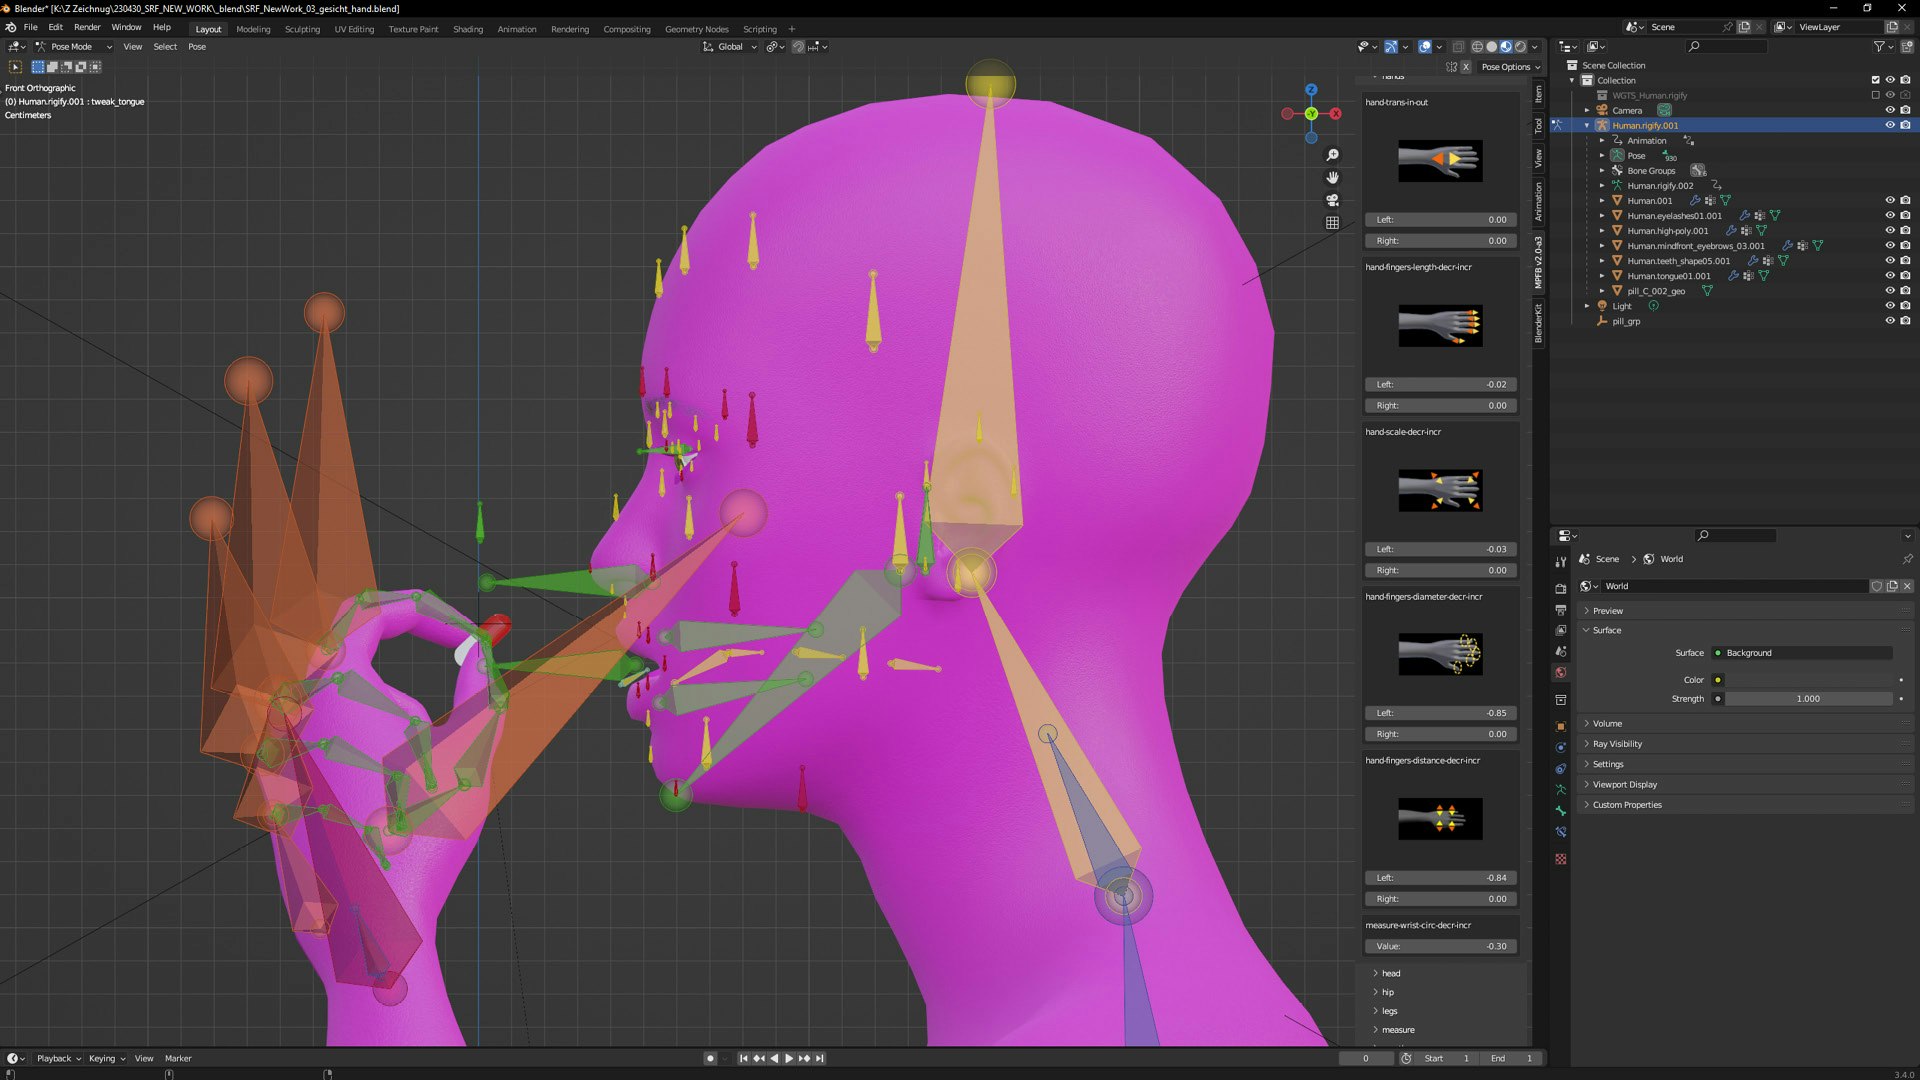The width and height of the screenshot is (1920, 1080).
Task: Toggle camera view icon in viewport
Action: coord(1332,200)
